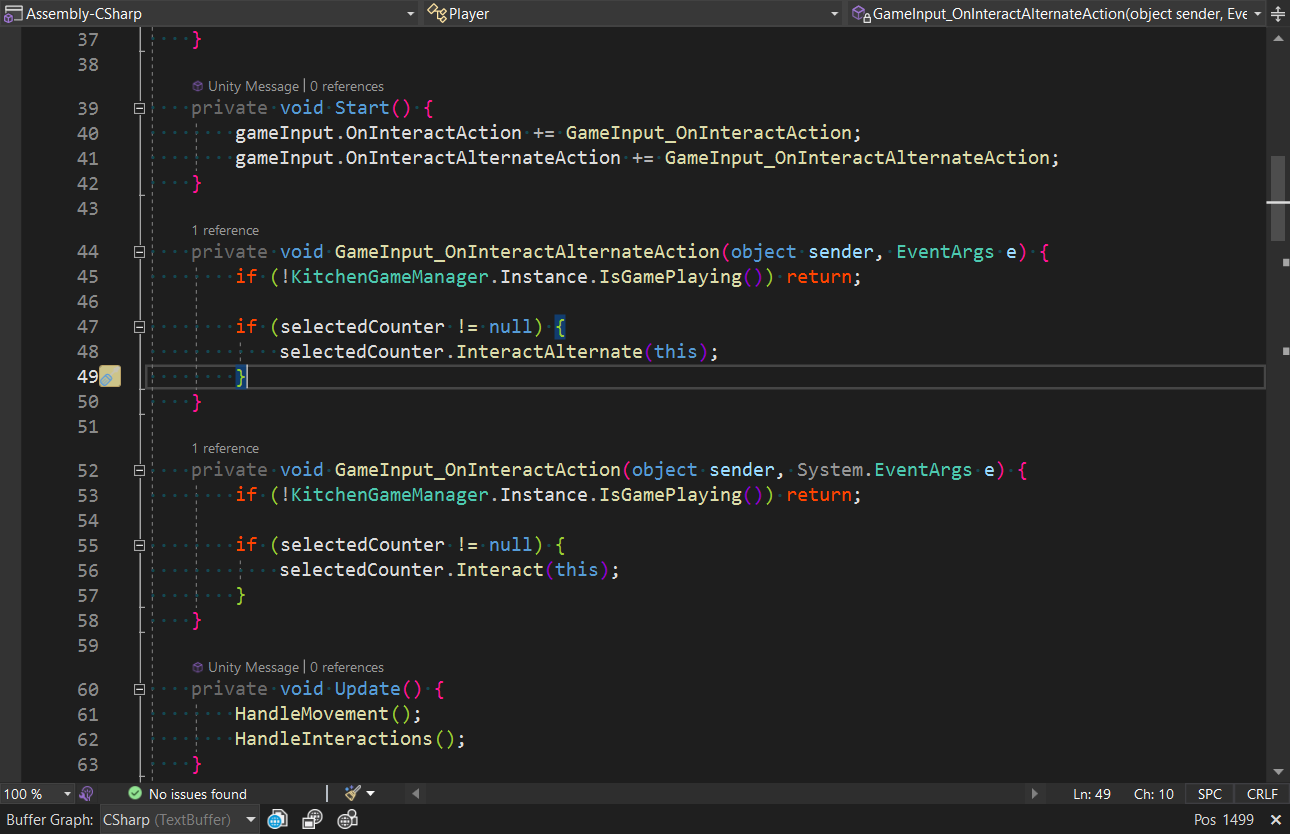Click 'System' in EventArgs on line 52
Screen dimensions: 1290x834
[x=830, y=470]
